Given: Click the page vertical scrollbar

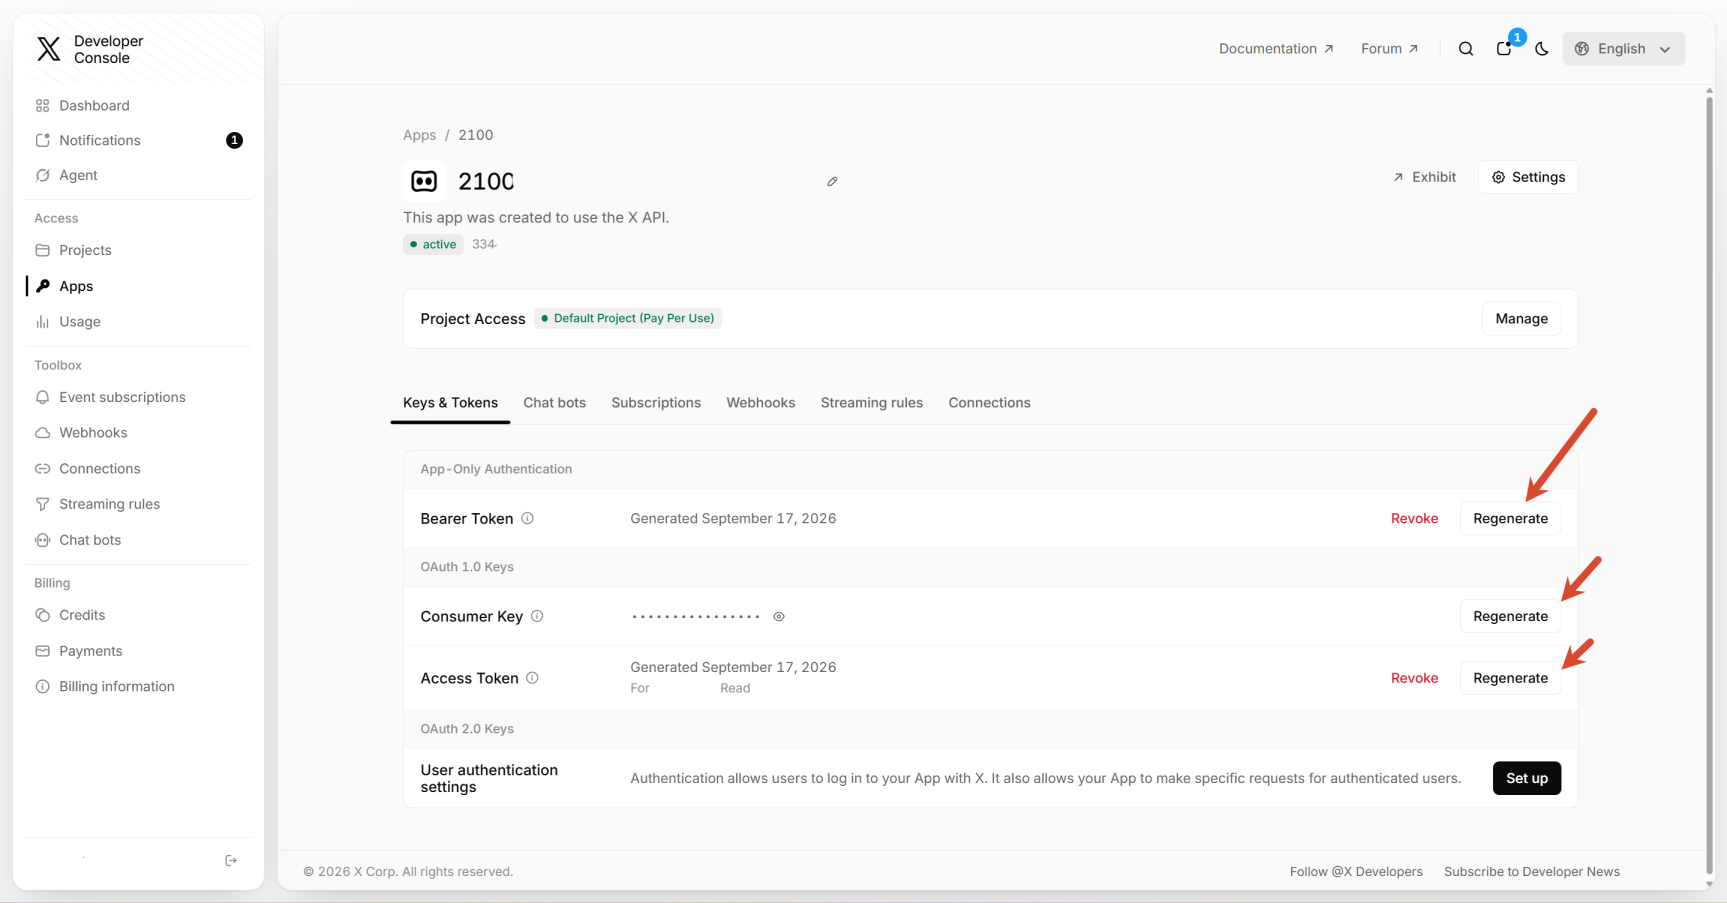Looking at the screenshot, I should tap(1709, 485).
